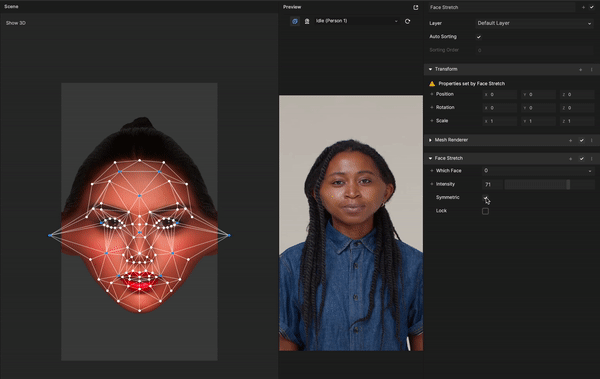Viewport: 600px width, 379px height.
Task: Click the preview image of the person
Action: tap(351, 223)
